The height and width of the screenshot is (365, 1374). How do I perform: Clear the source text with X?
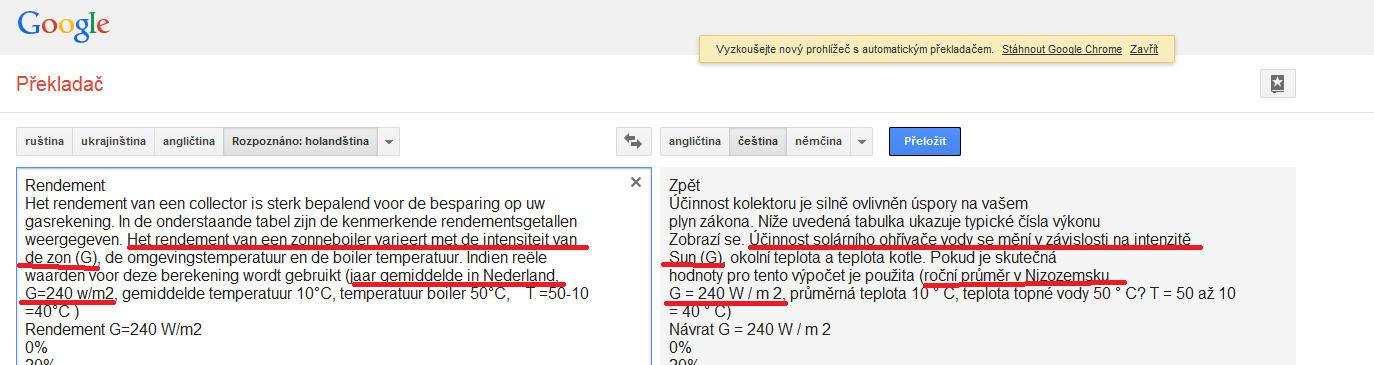(x=635, y=182)
